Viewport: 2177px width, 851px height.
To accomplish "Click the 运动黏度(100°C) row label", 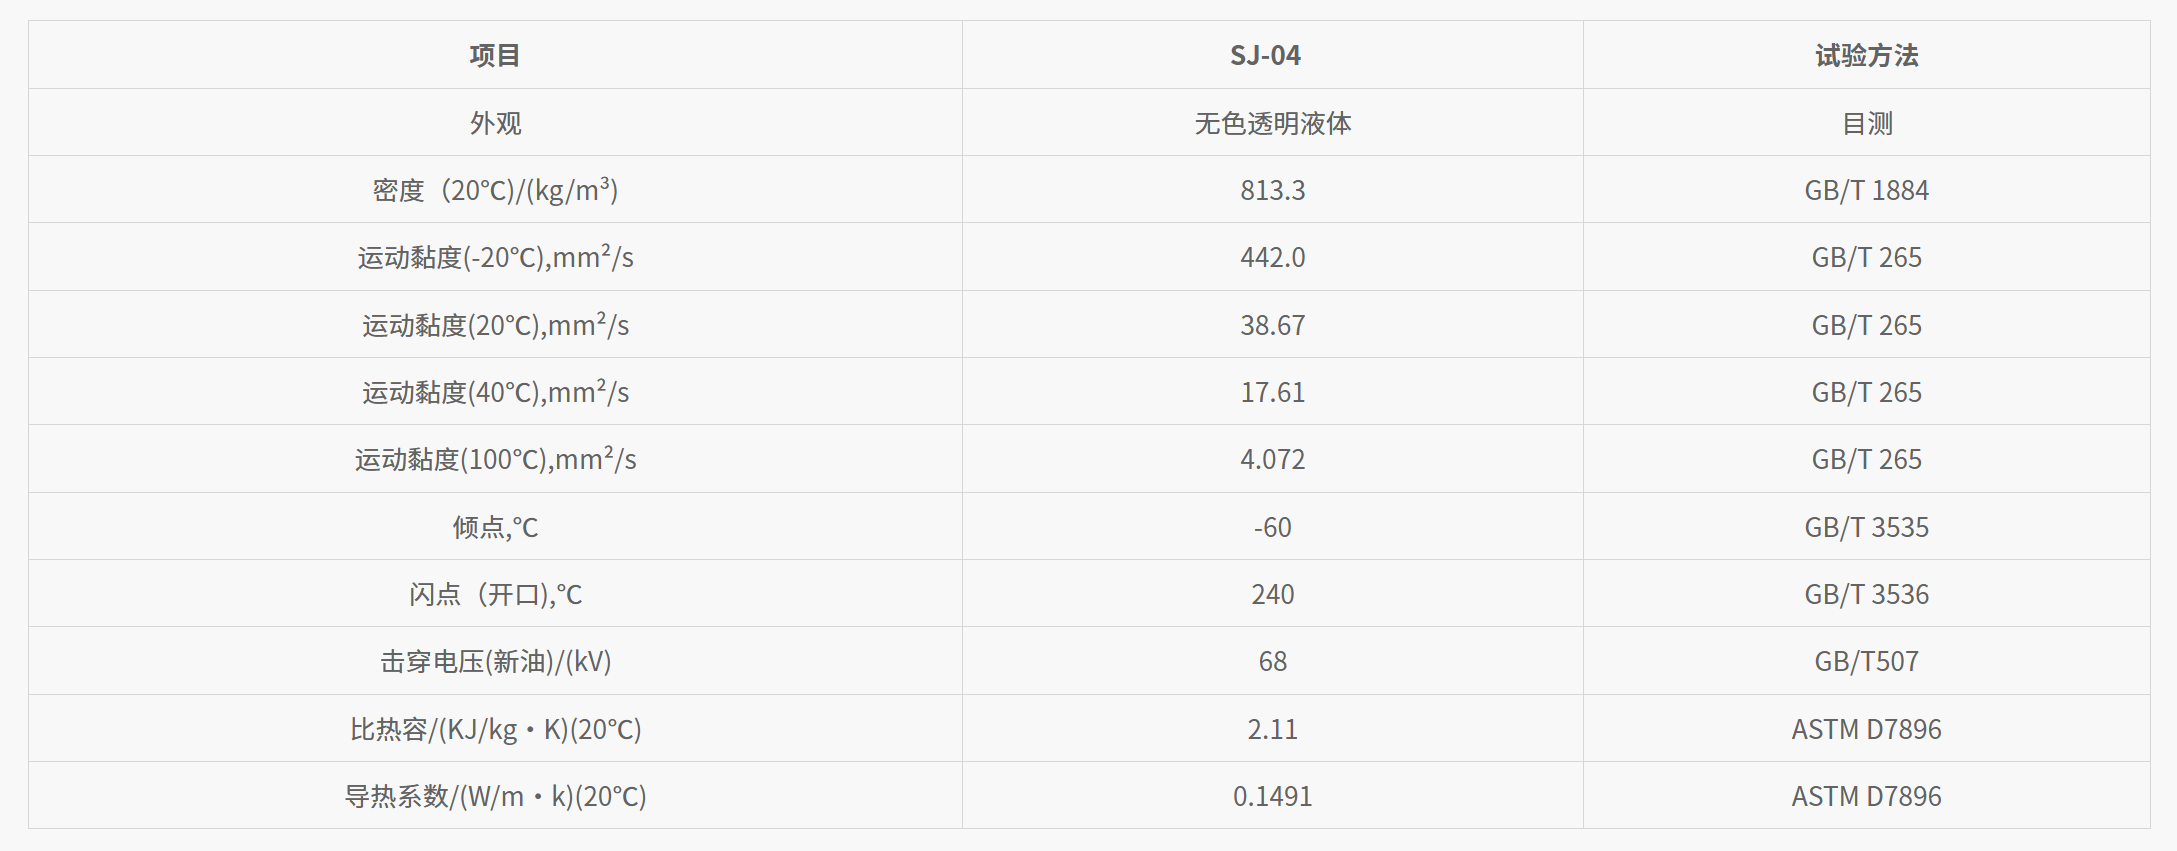I will tap(495, 459).
